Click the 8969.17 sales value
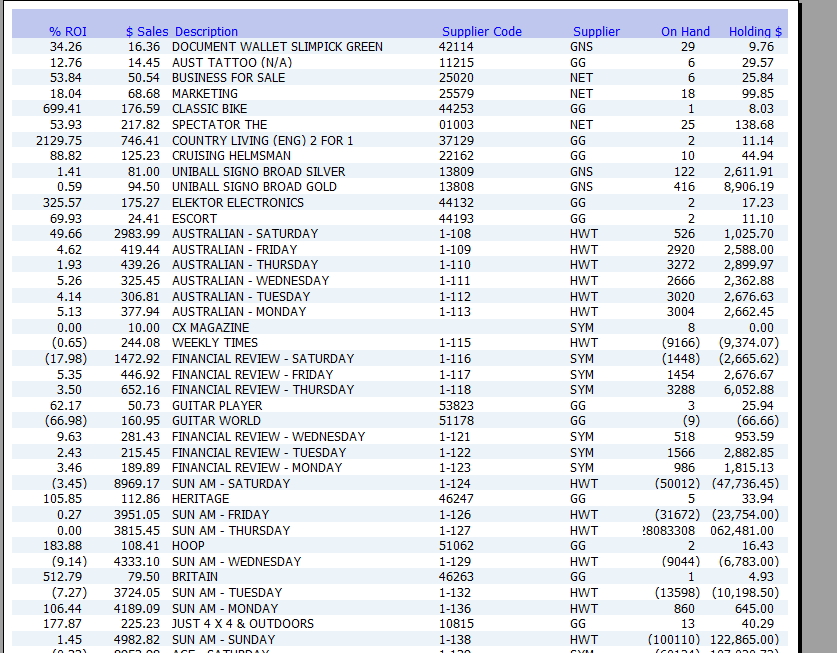Screen dimensions: 837x653 tap(137, 483)
